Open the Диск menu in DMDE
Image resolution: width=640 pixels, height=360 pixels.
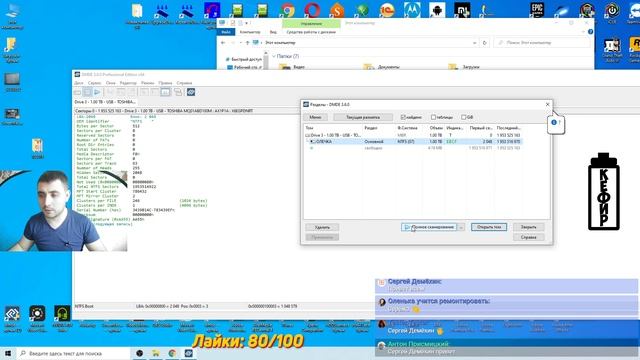(79, 83)
